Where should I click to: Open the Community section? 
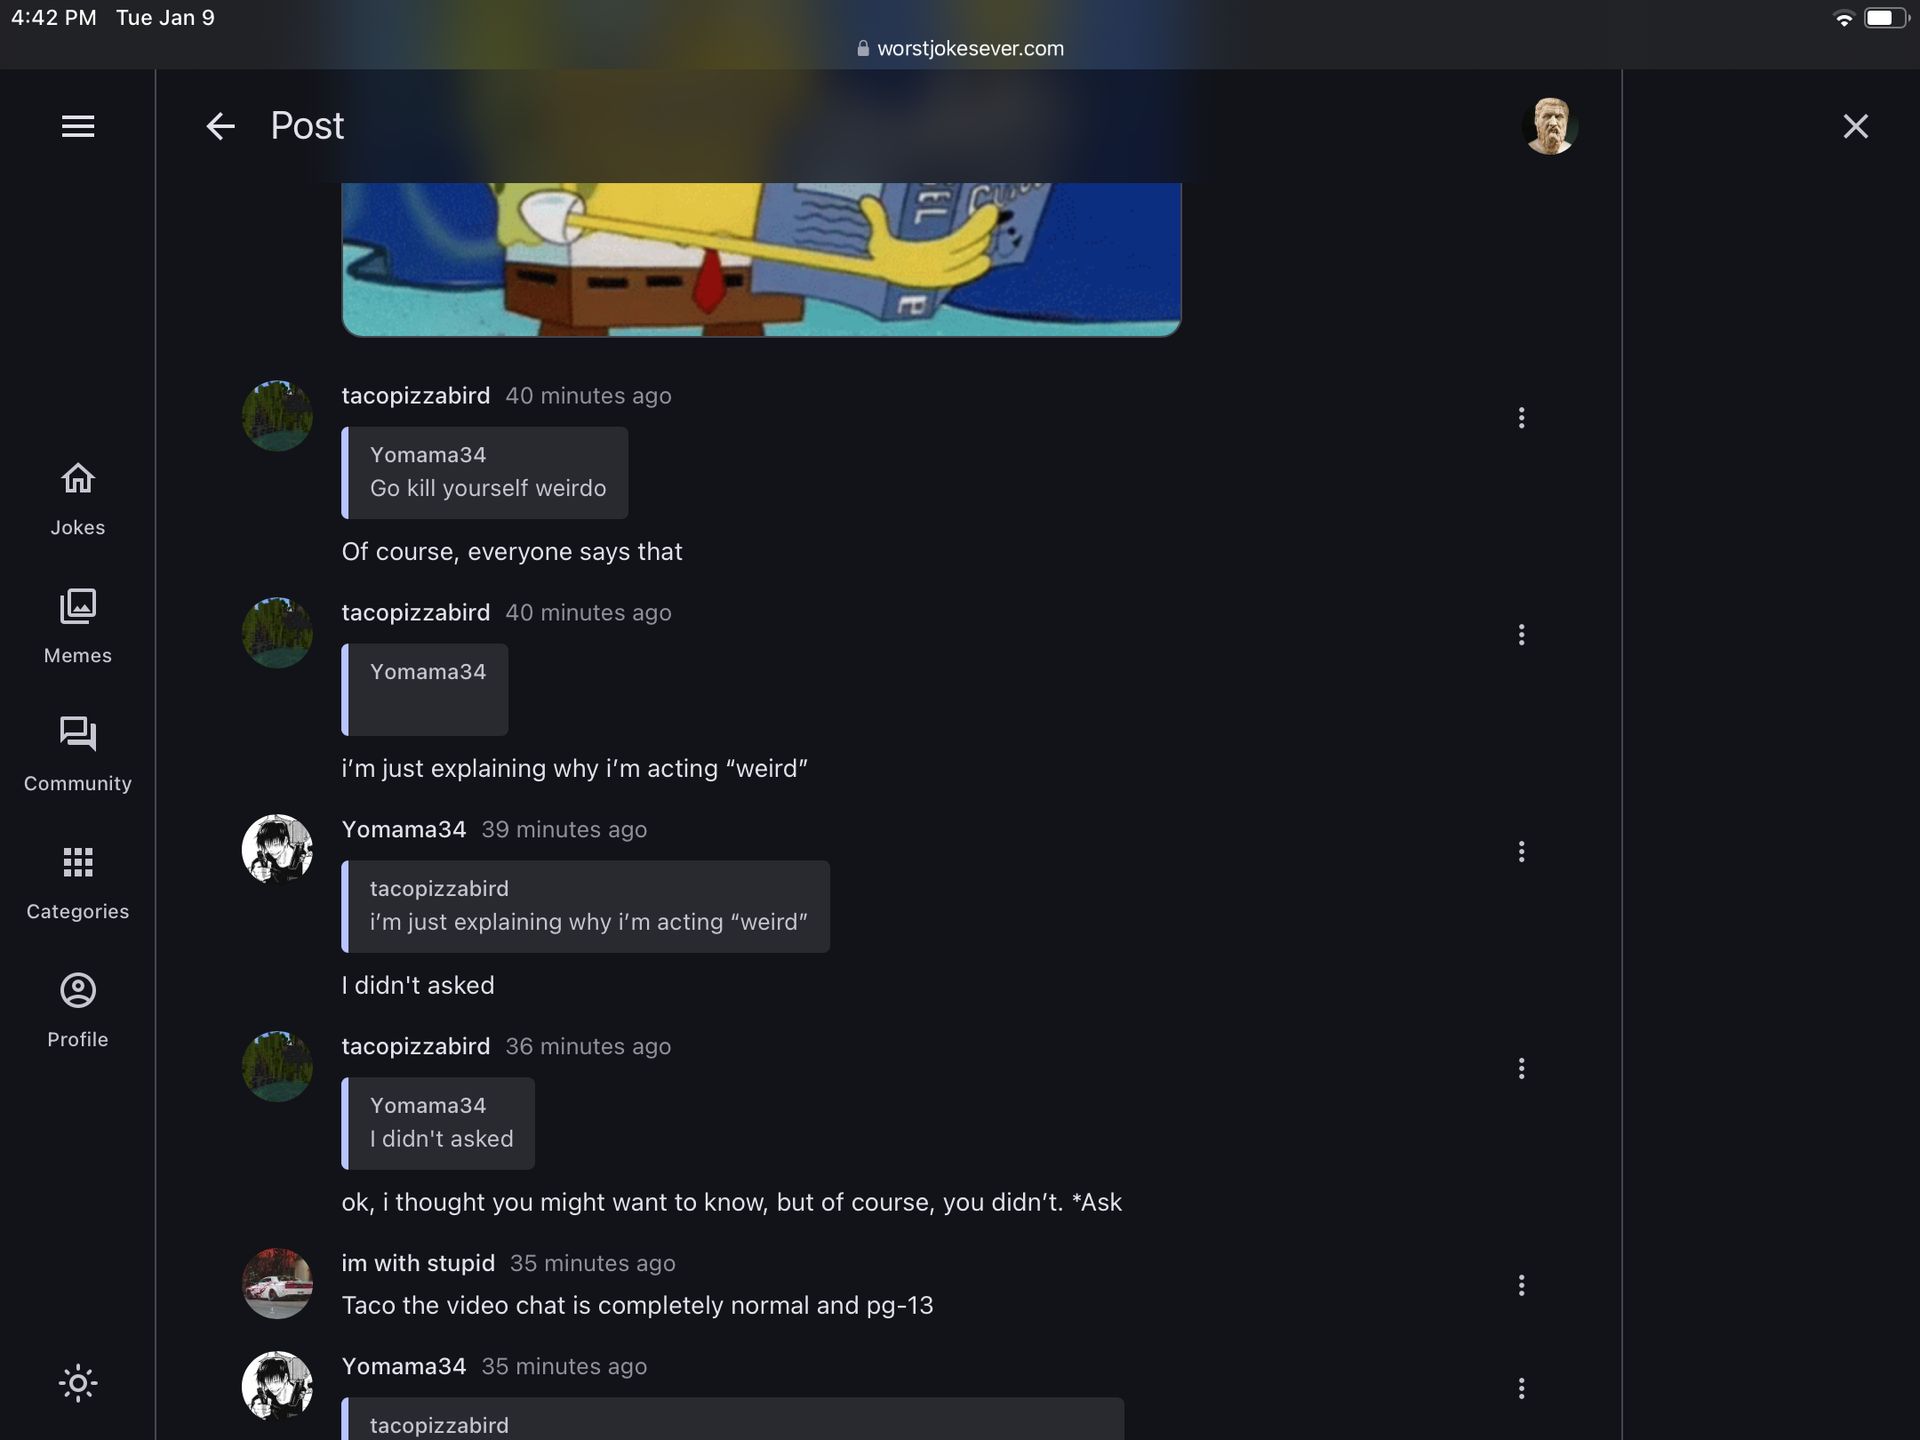(78, 755)
